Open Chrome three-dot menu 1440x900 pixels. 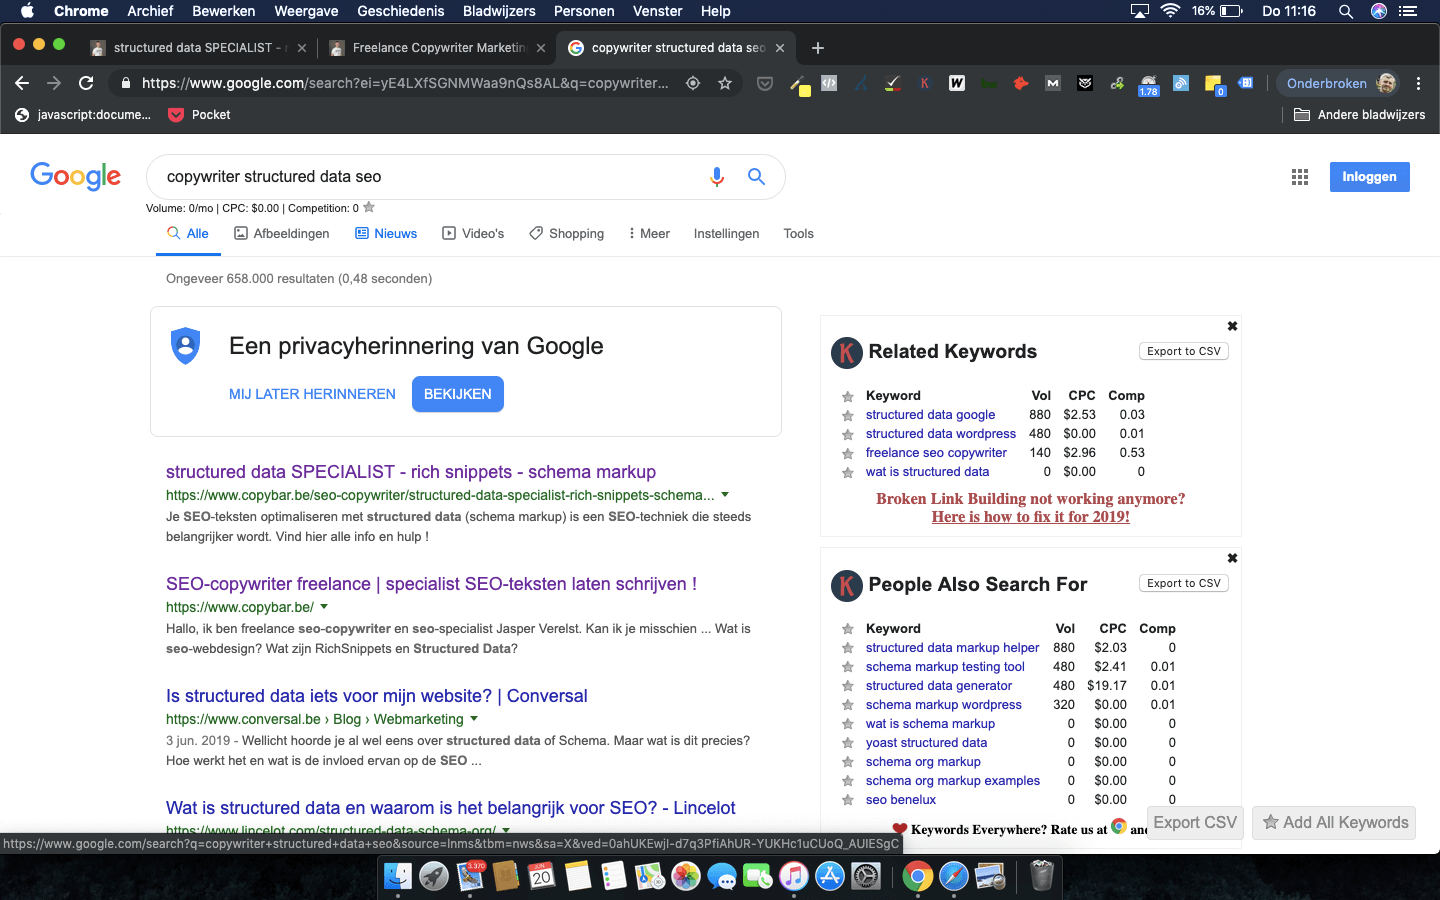pyautogui.click(x=1418, y=83)
